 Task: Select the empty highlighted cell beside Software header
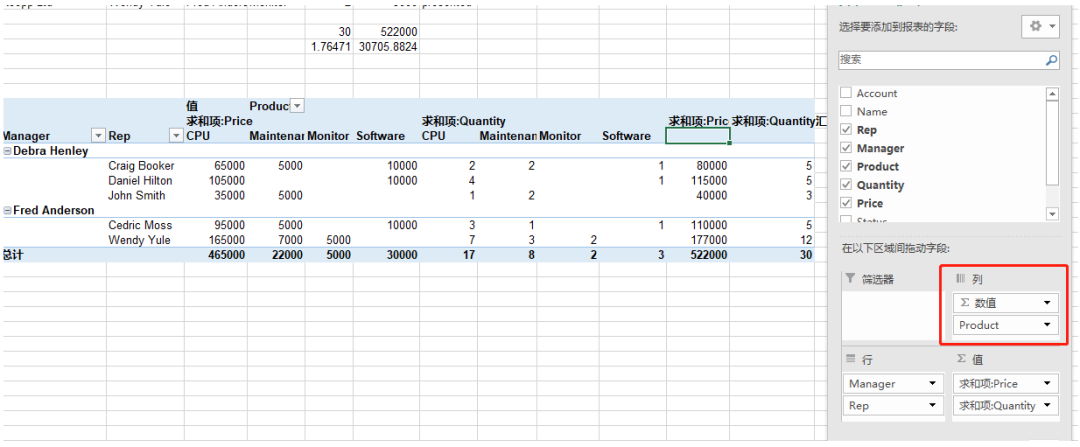tap(698, 136)
